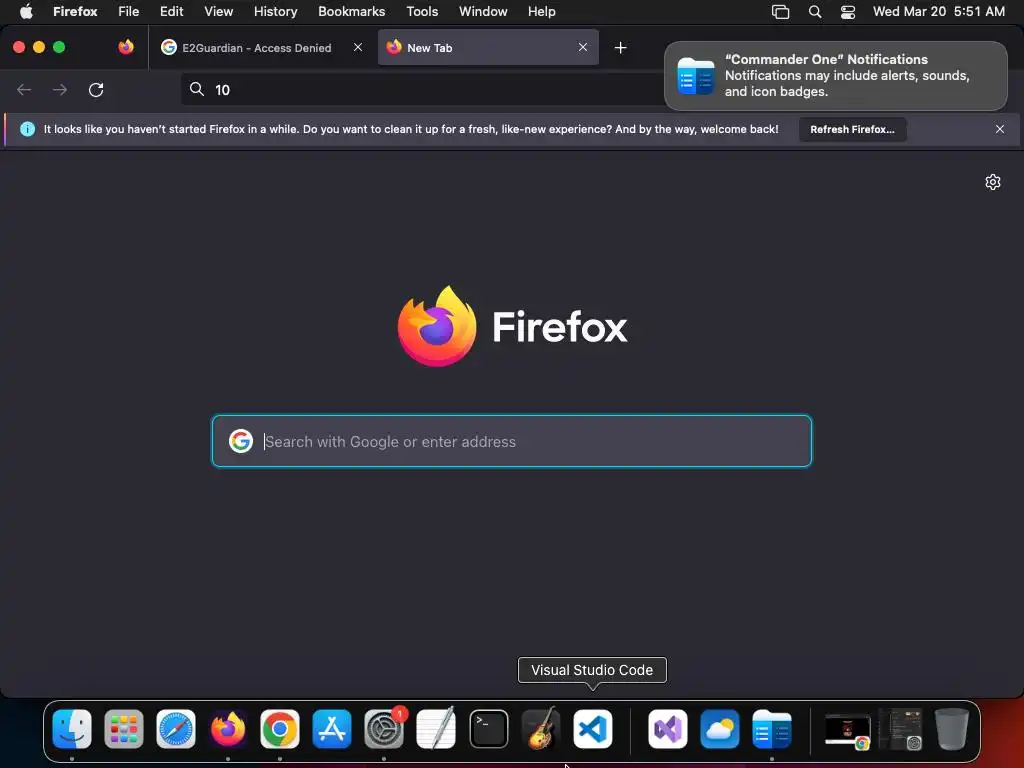Click the address bar search magnifier

[197, 89]
